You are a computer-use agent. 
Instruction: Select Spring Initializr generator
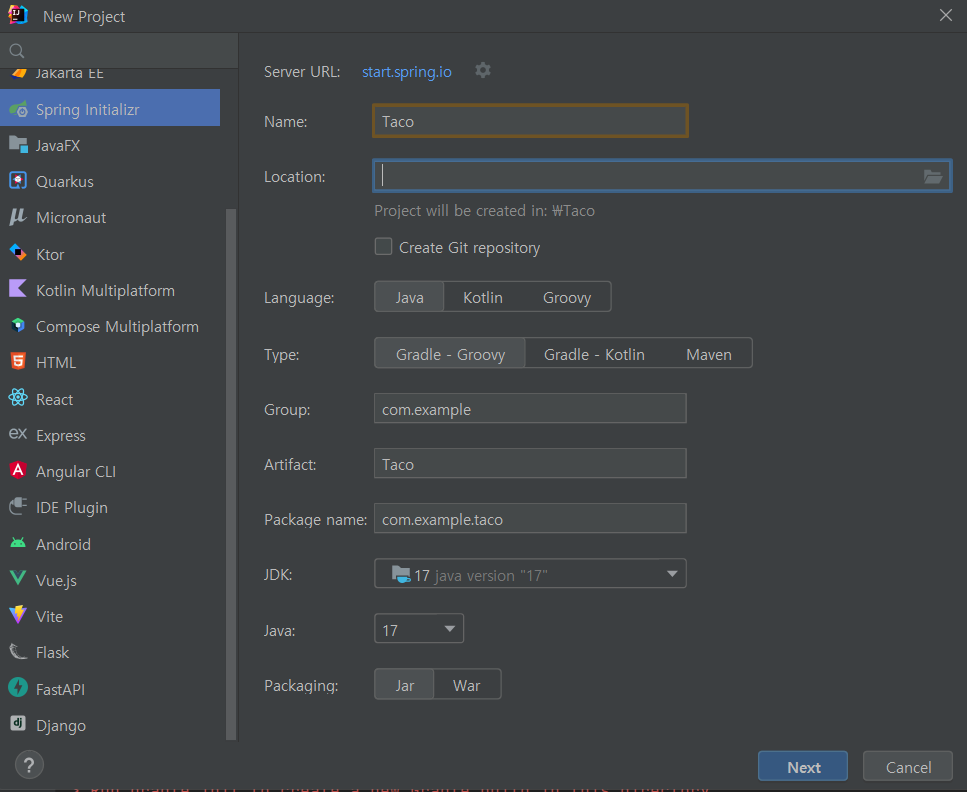(110, 108)
